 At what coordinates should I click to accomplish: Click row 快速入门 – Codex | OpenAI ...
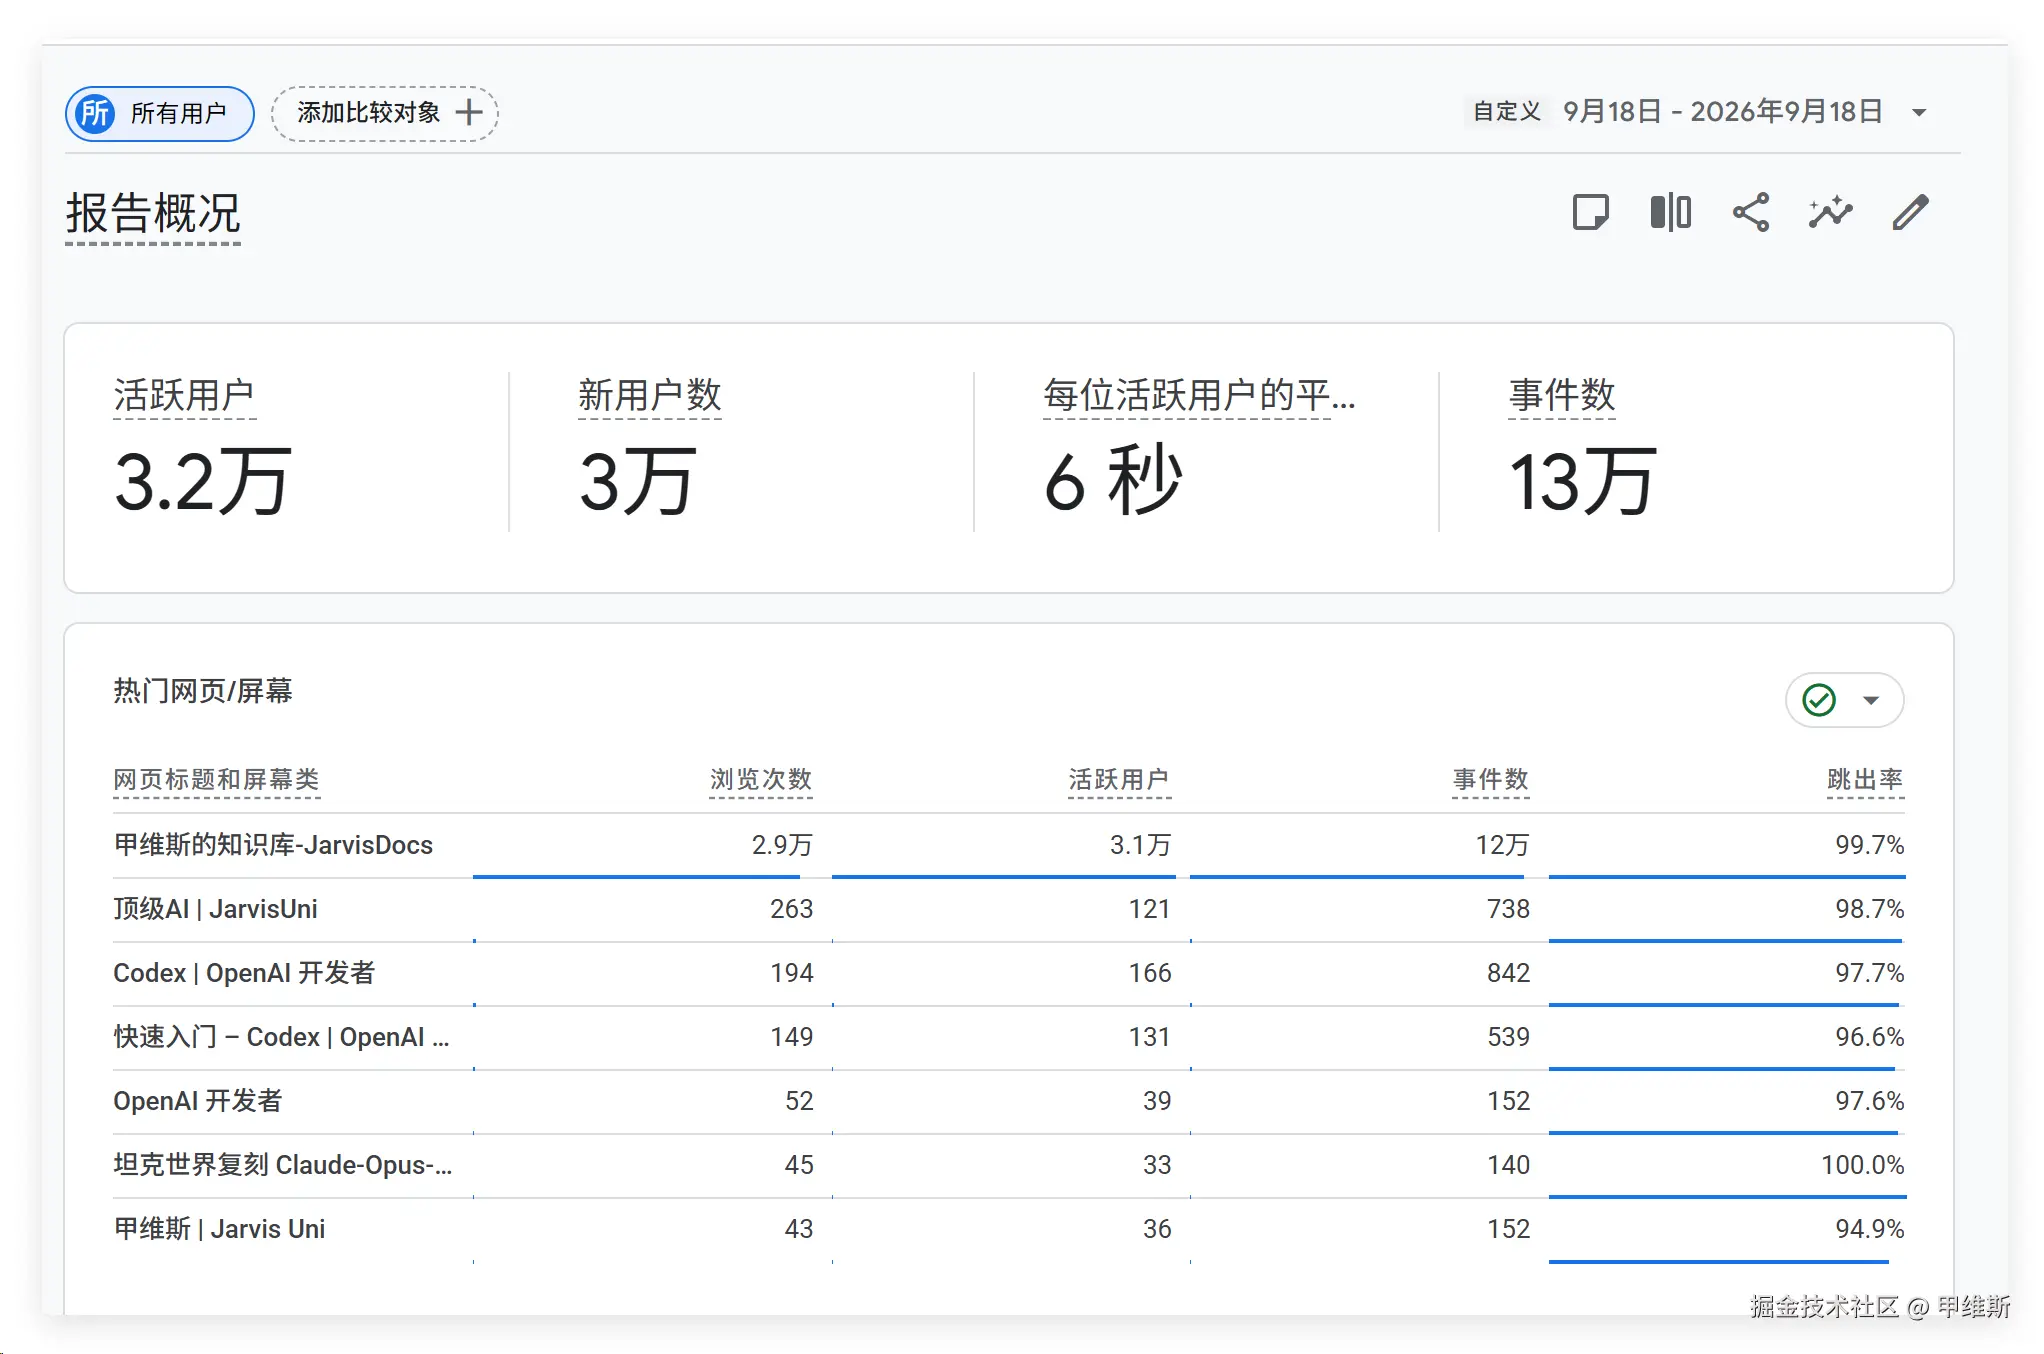1009,1037
